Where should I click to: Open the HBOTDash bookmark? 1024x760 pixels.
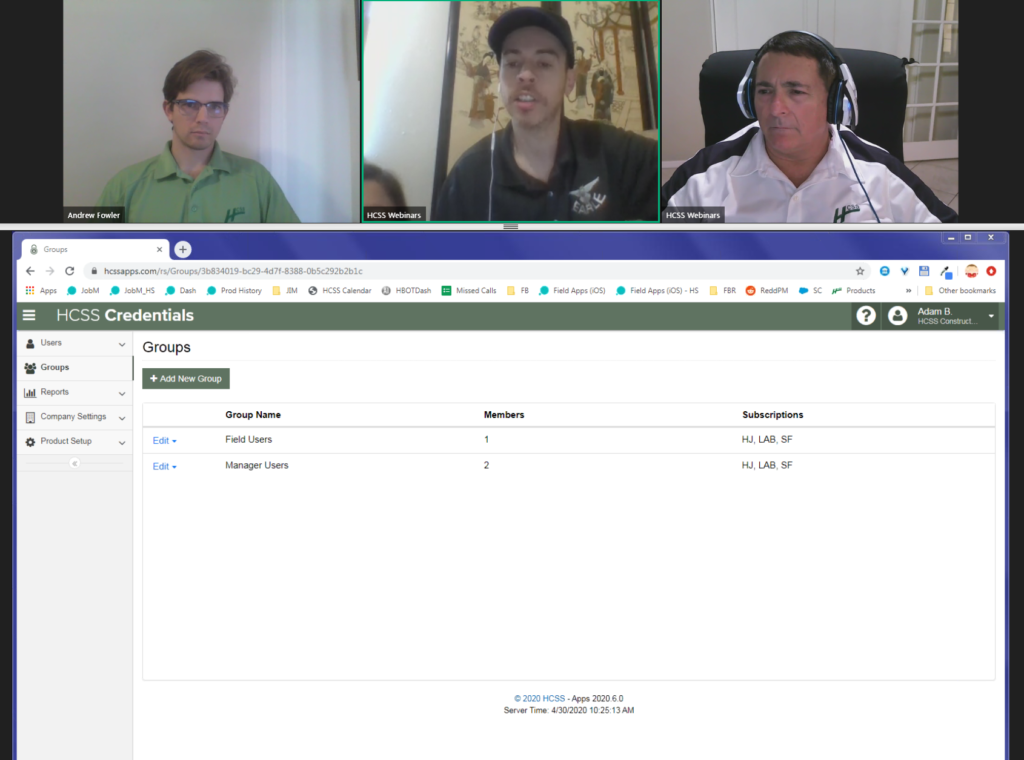406,291
